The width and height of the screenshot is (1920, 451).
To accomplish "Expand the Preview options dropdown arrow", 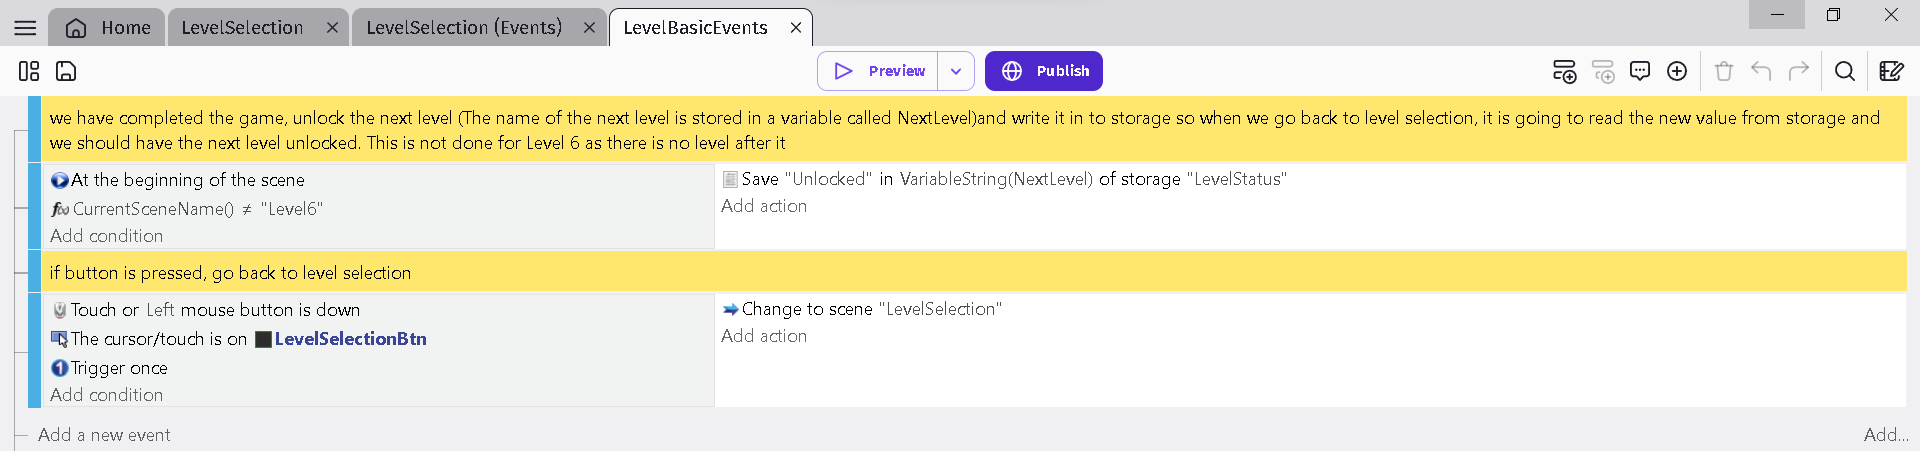I will click(956, 71).
